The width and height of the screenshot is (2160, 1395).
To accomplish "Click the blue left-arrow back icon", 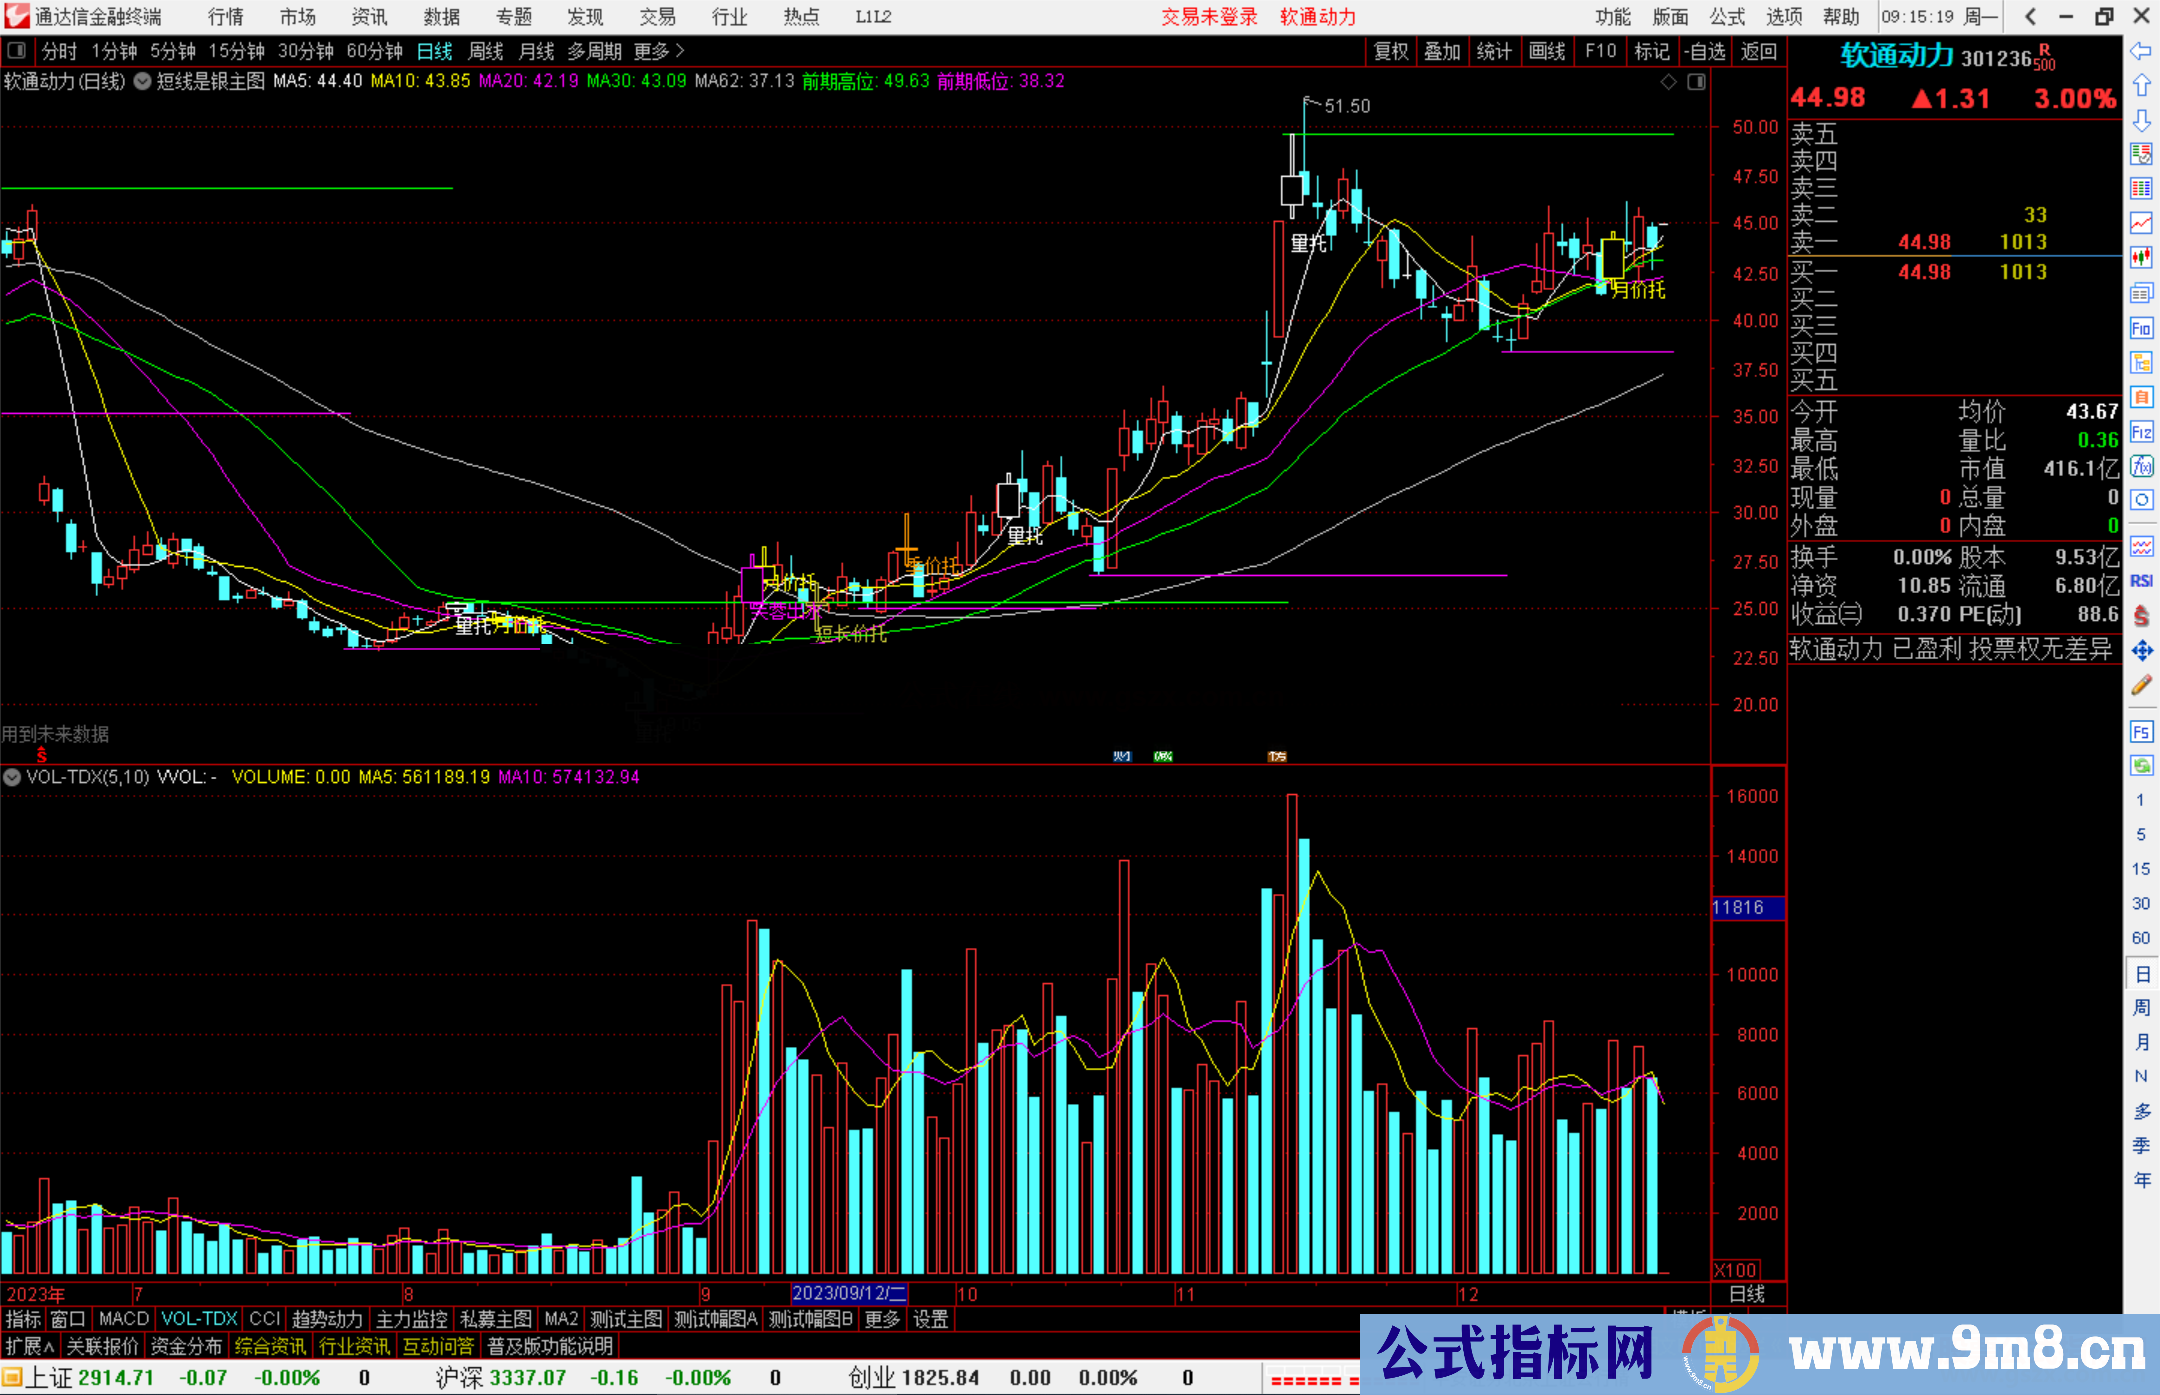I will [2141, 51].
